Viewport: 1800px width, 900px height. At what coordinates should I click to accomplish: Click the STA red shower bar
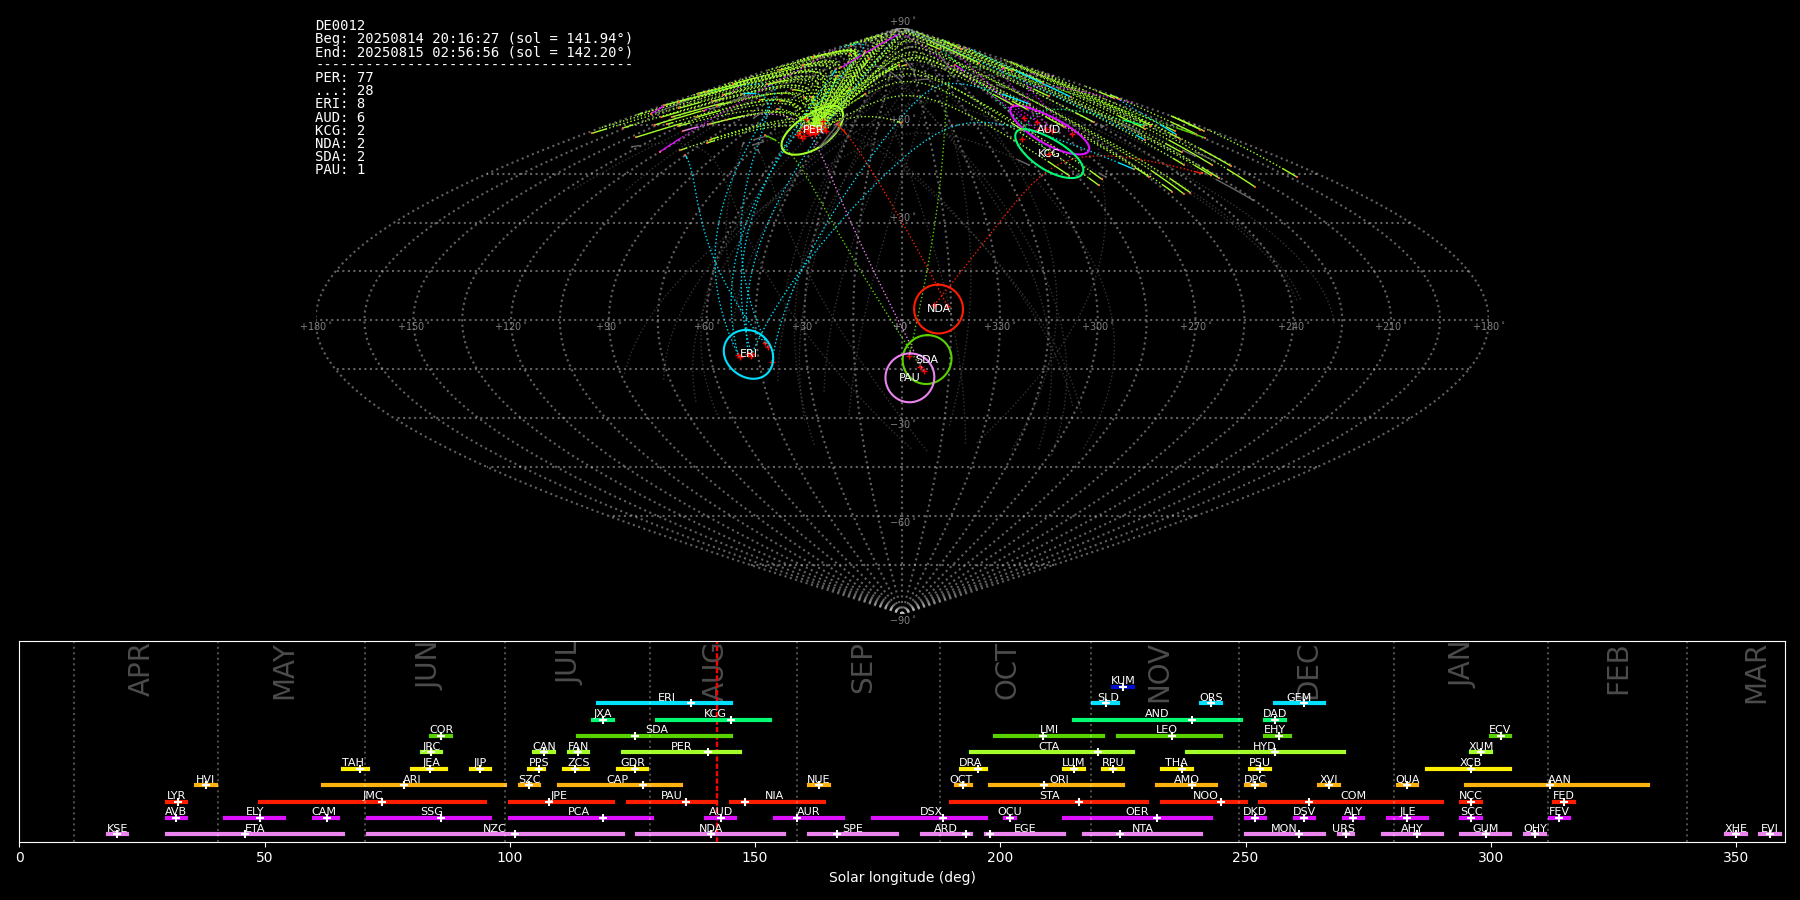click(1049, 801)
